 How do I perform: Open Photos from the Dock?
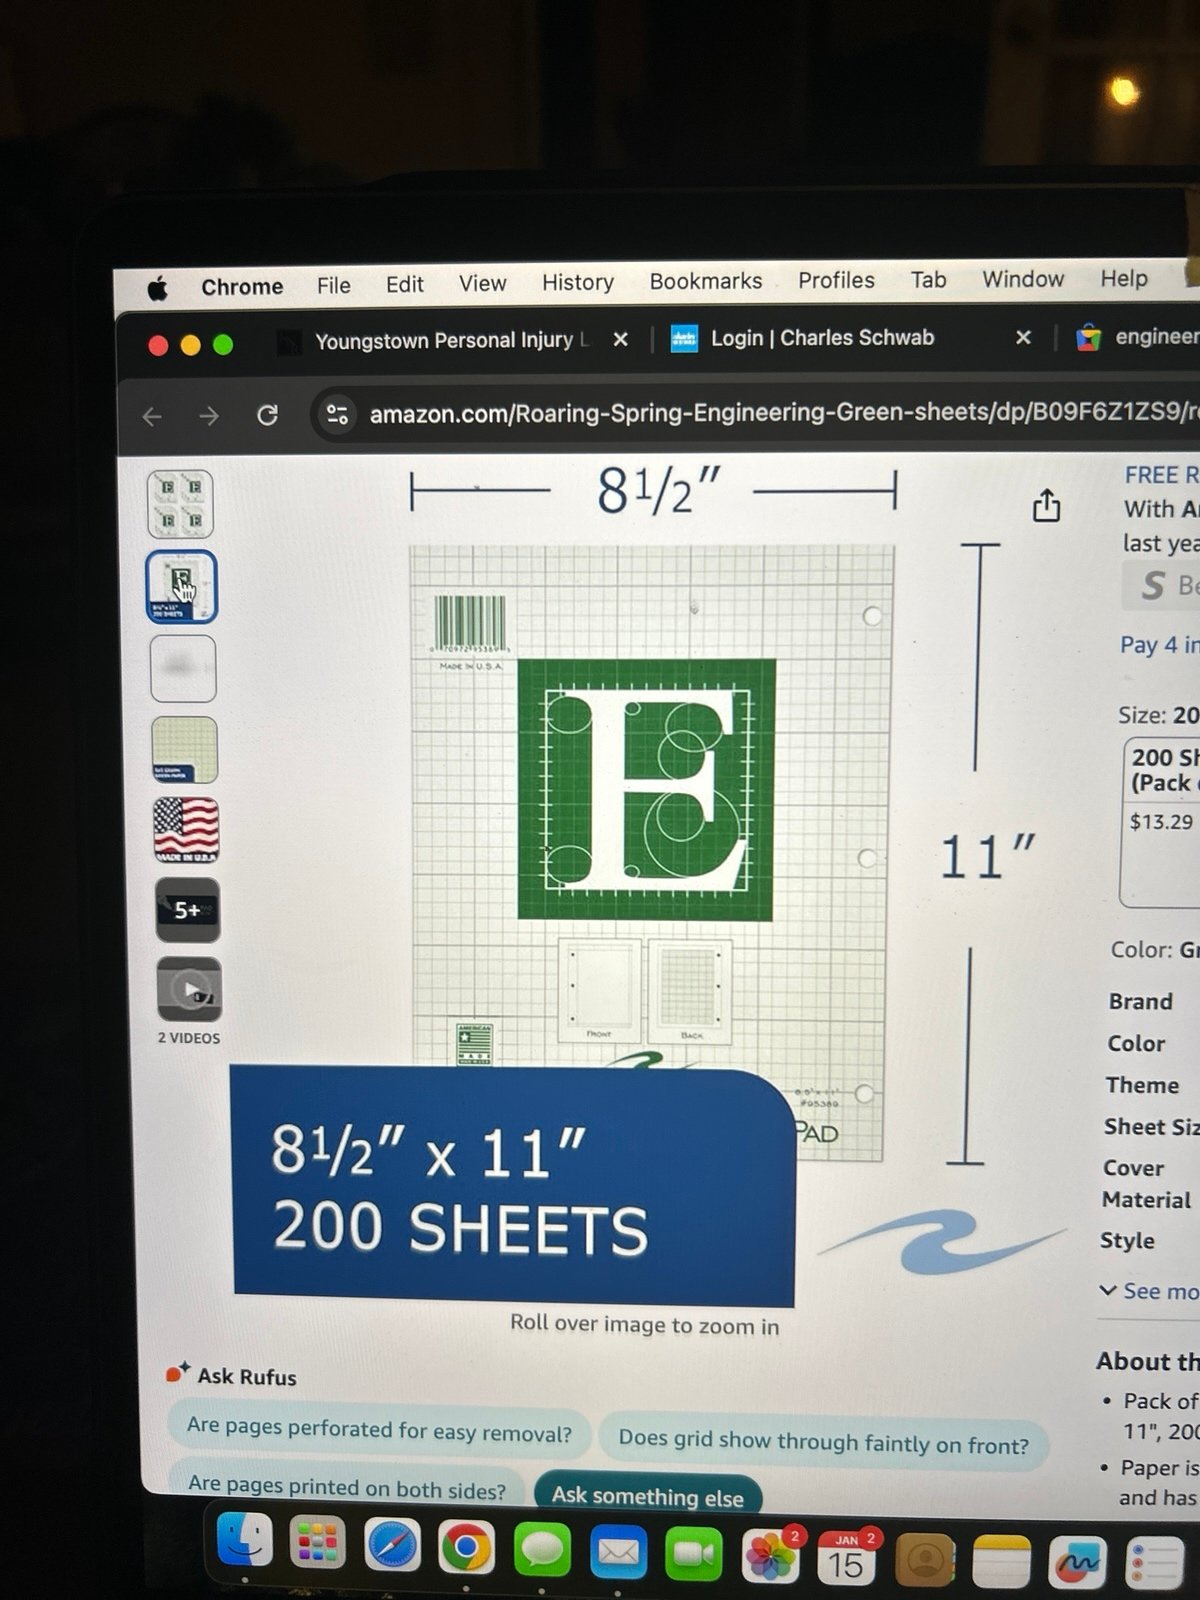pos(770,1557)
